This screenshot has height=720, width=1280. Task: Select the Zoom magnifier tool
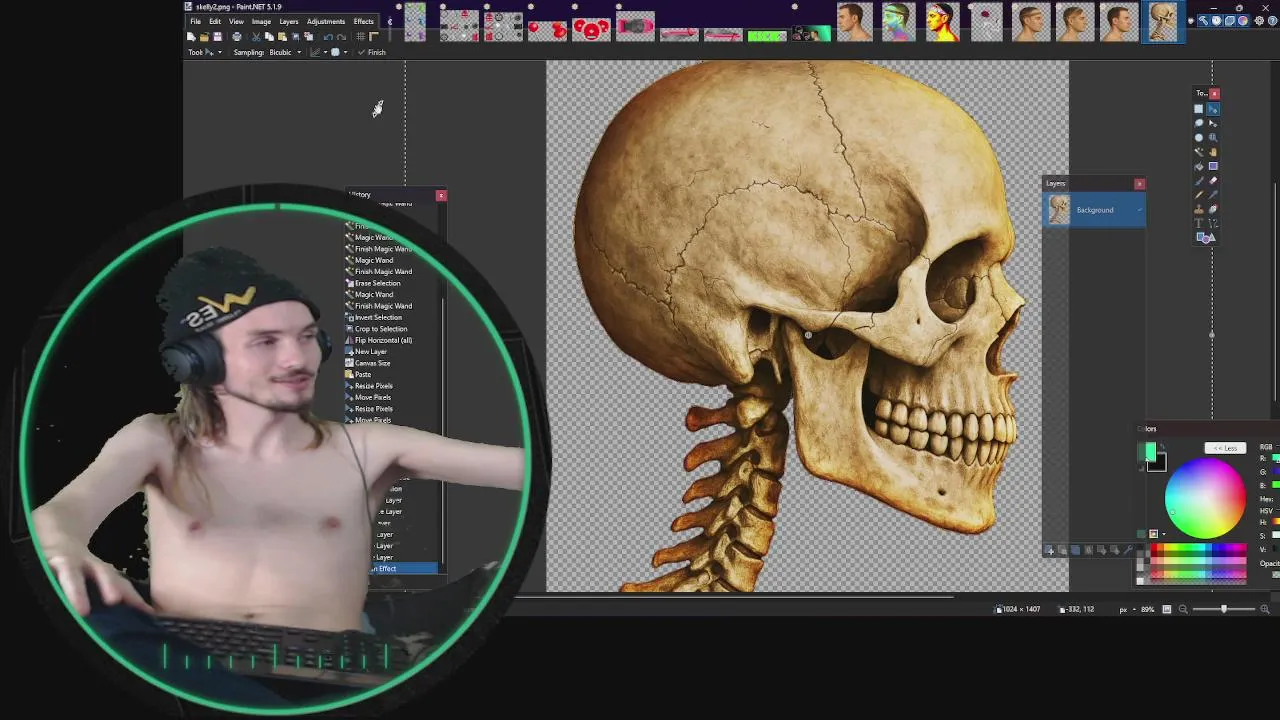click(x=1213, y=138)
